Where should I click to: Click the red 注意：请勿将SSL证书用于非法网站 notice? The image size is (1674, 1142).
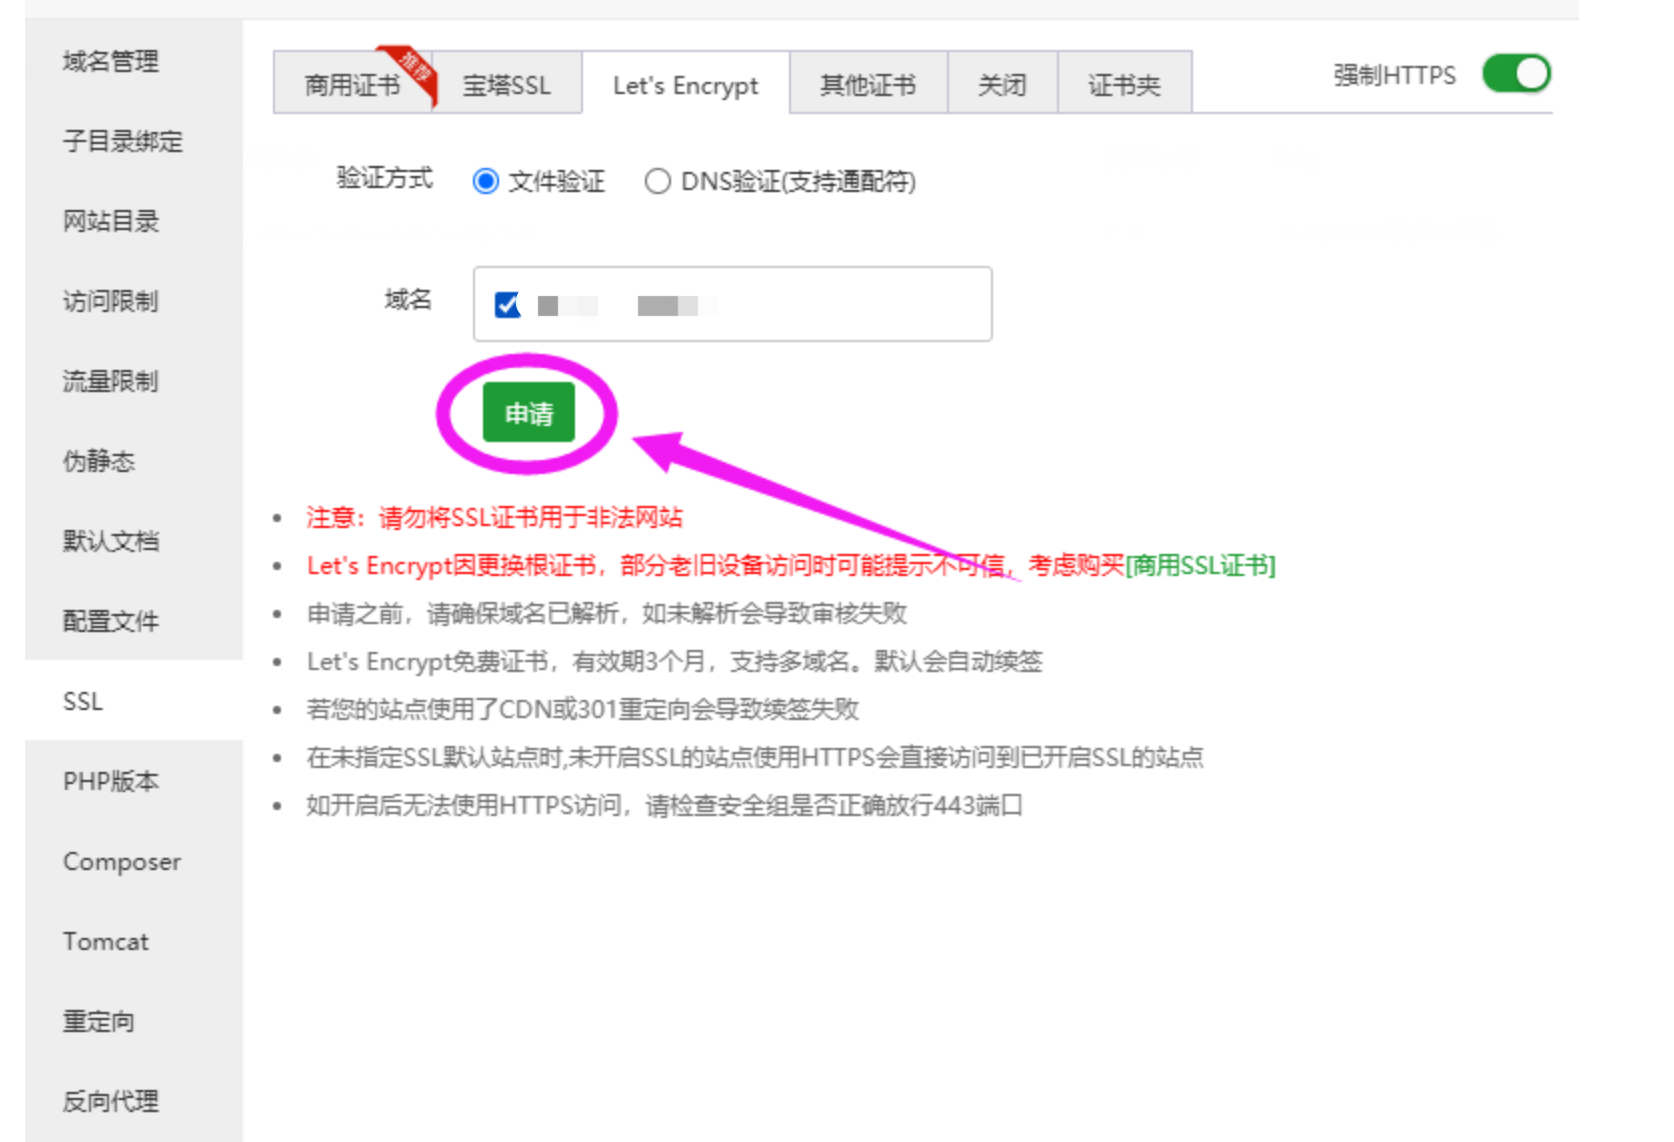(494, 517)
